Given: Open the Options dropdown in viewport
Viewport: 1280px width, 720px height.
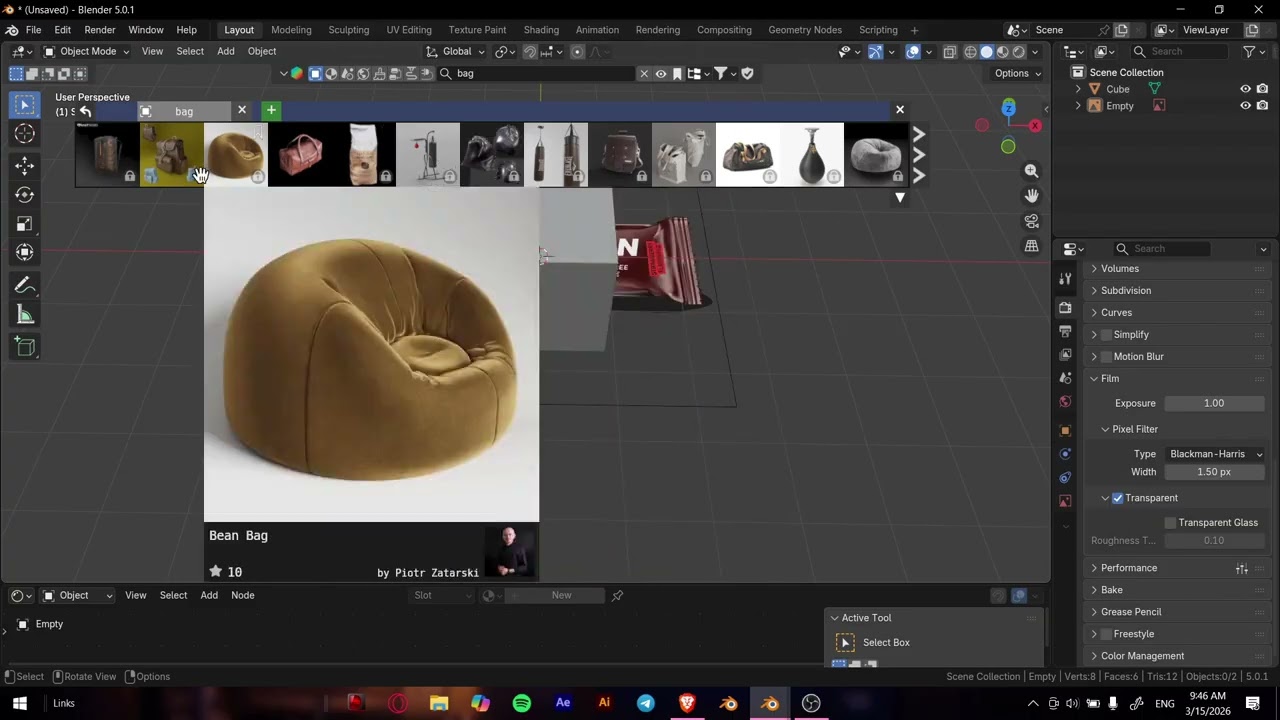Looking at the screenshot, I should click(x=1018, y=73).
